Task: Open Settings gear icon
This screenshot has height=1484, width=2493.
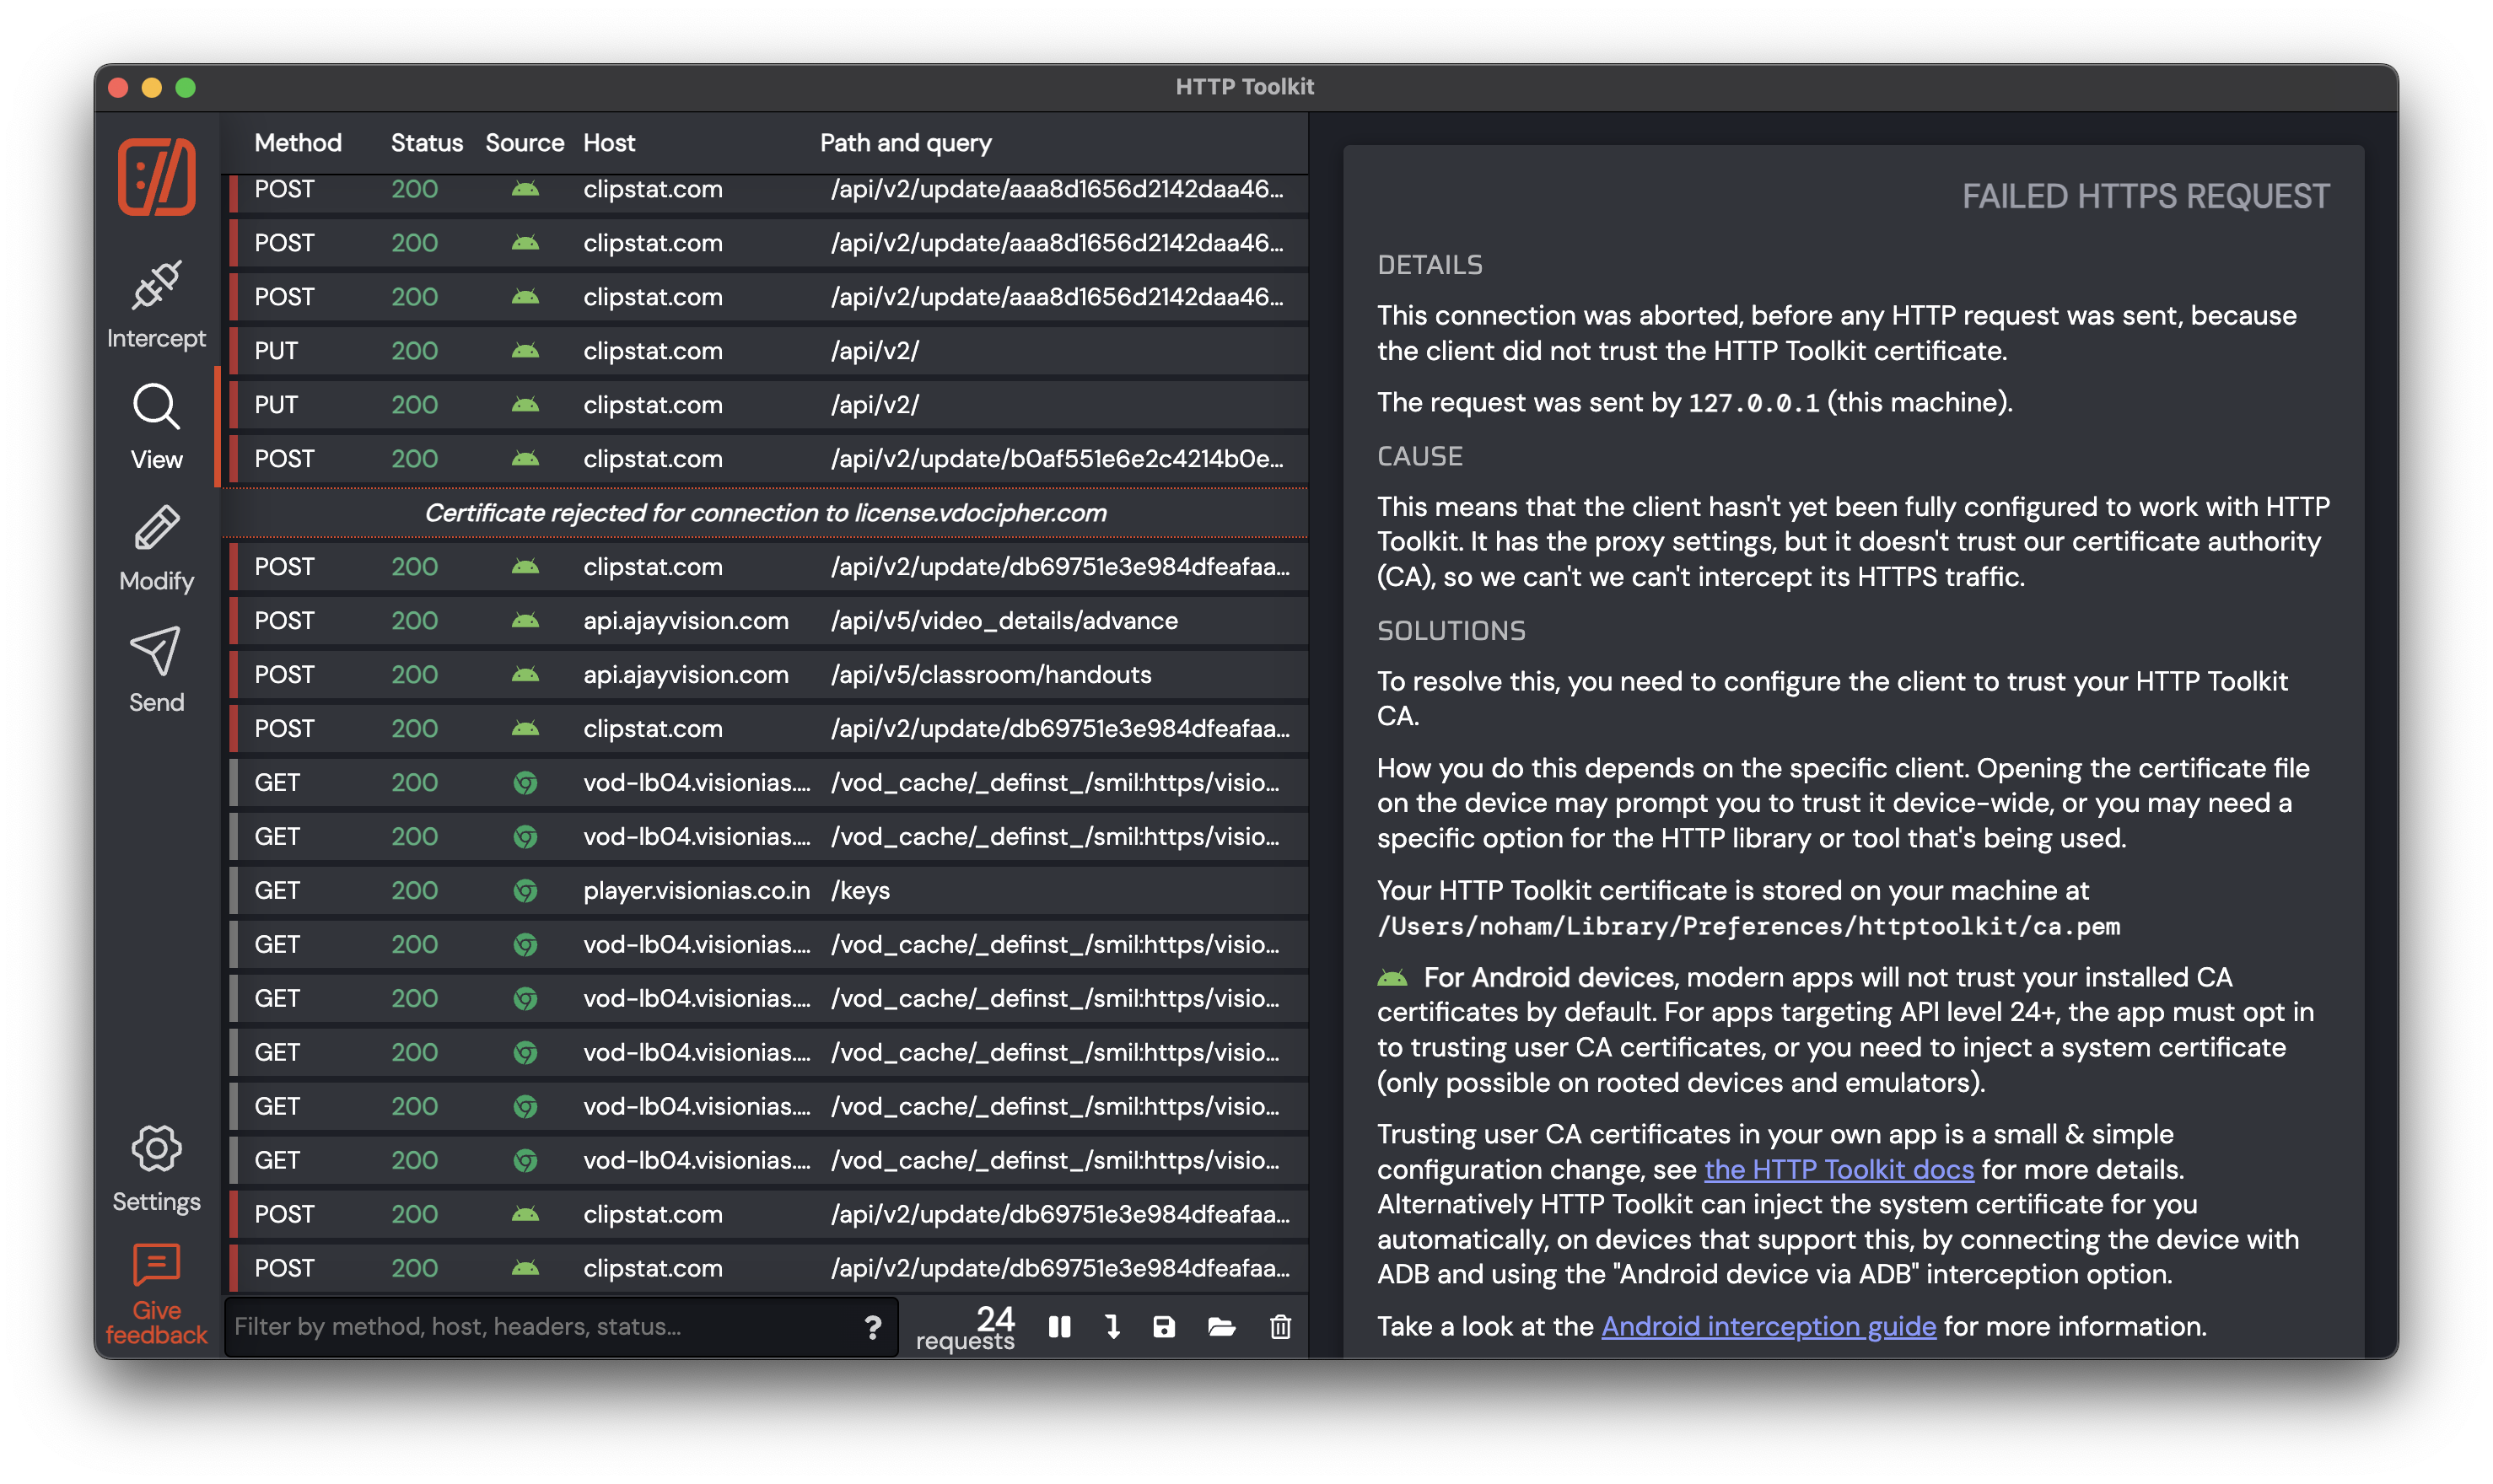Action: pos(156,1149)
